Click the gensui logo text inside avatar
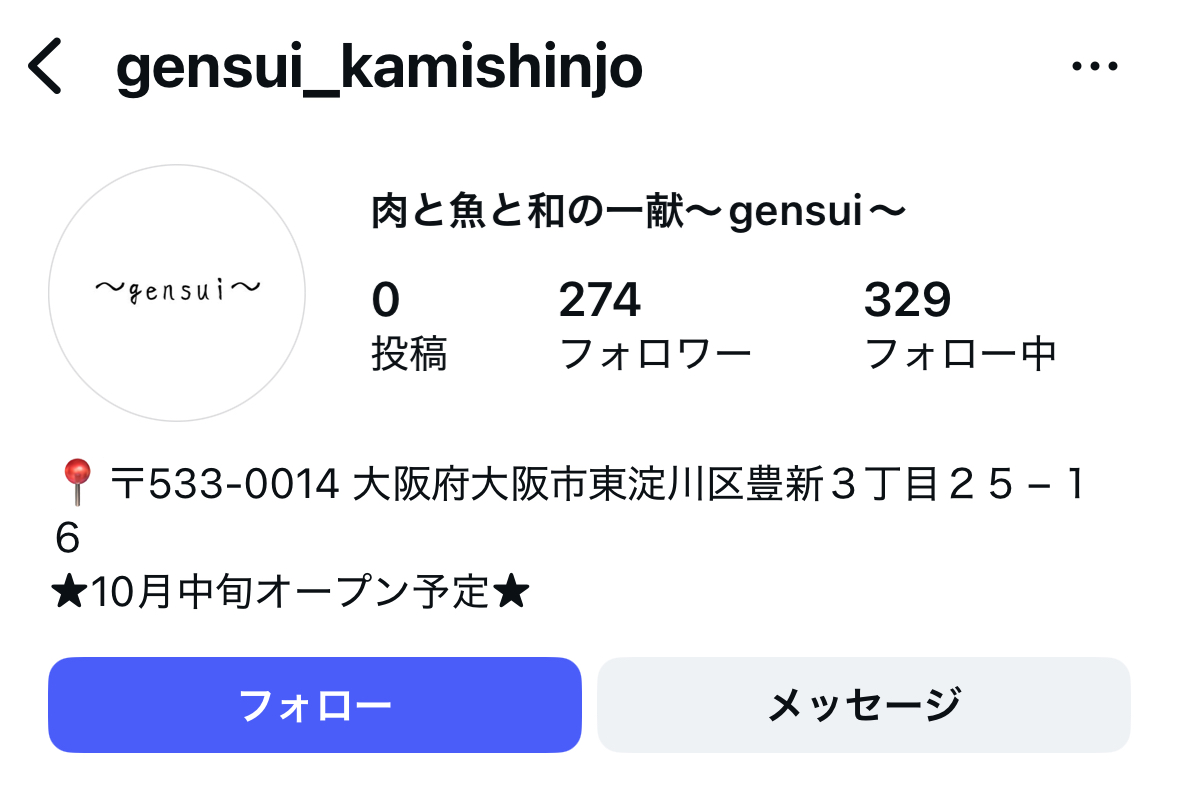Screen dimensions: 1179x807 [176, 288]
